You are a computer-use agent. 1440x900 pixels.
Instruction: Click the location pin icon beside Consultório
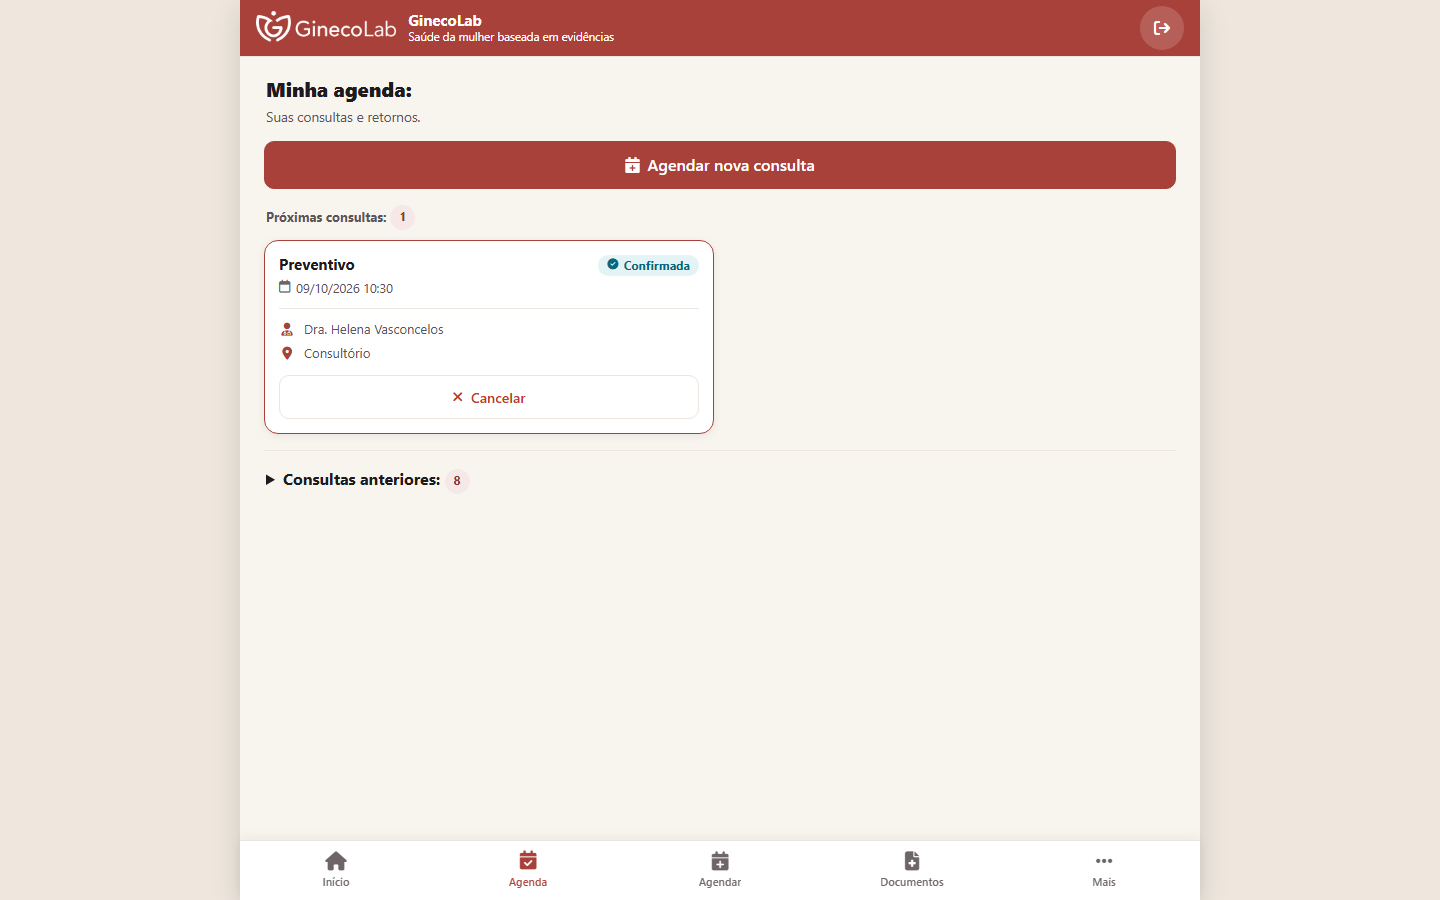[x=287, y=353]
